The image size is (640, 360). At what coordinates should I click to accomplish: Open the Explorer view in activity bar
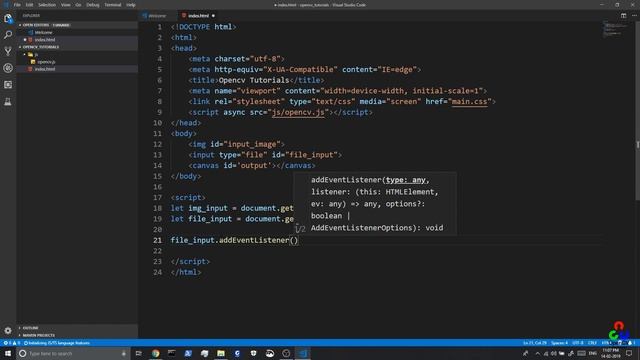[8, 18]
